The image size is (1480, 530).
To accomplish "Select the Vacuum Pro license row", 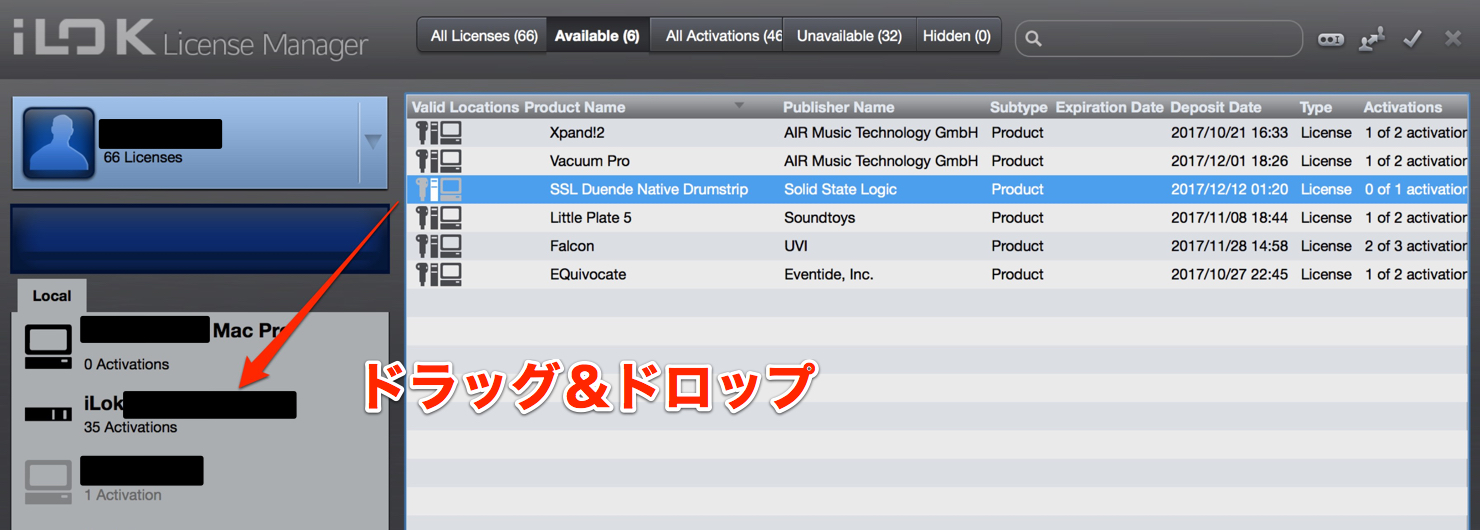I will [937, 161].
